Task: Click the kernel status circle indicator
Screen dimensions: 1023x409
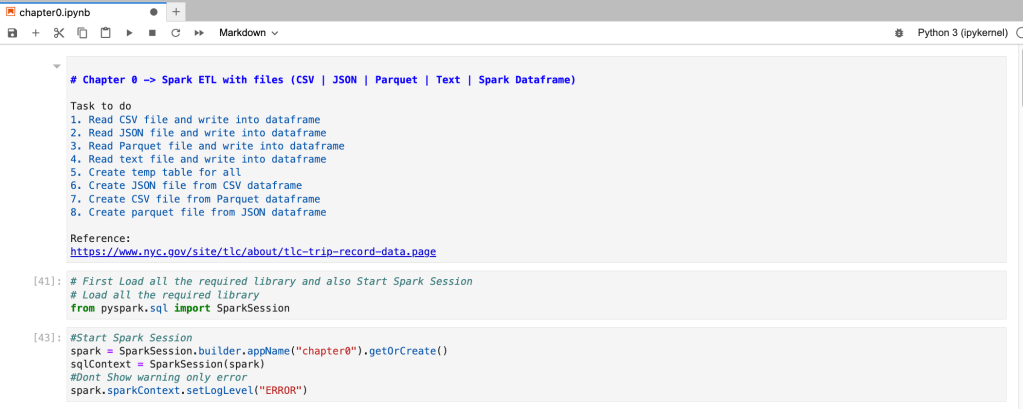Action: [1018, 33]
